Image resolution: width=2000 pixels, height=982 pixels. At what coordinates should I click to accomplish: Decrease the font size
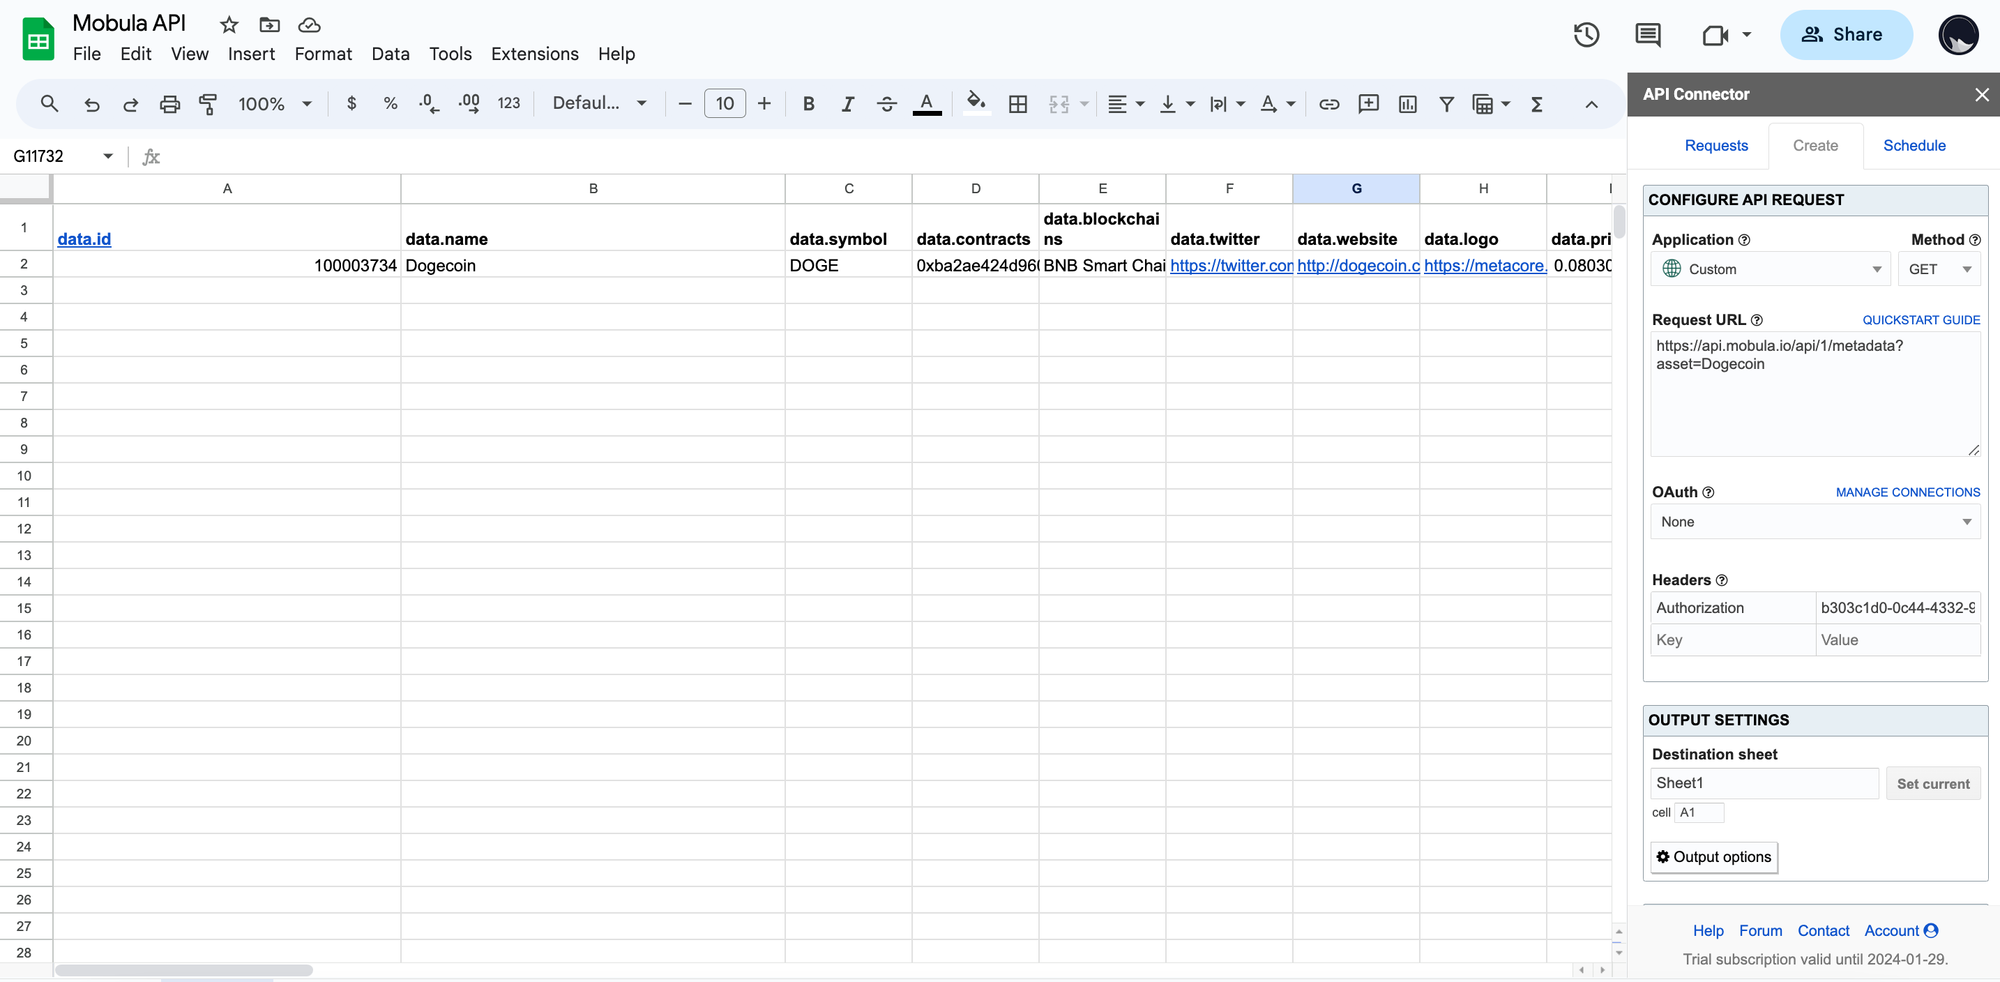click(x=685, y=104)
